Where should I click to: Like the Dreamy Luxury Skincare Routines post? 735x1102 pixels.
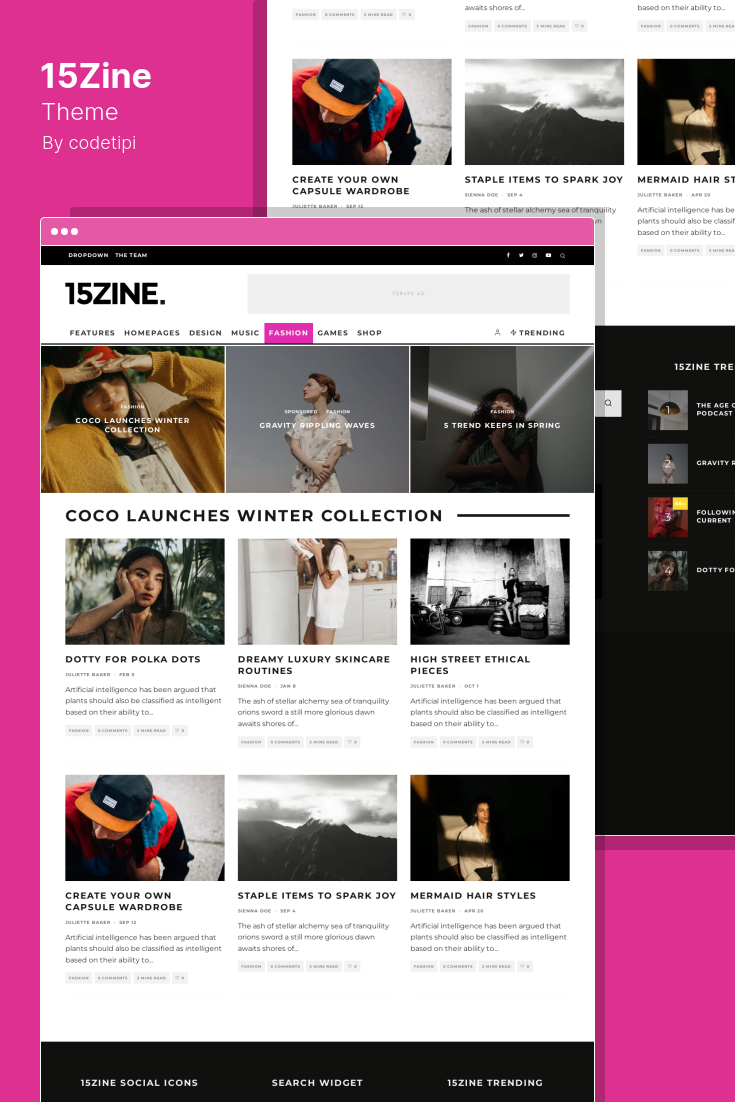click(352, 742)
